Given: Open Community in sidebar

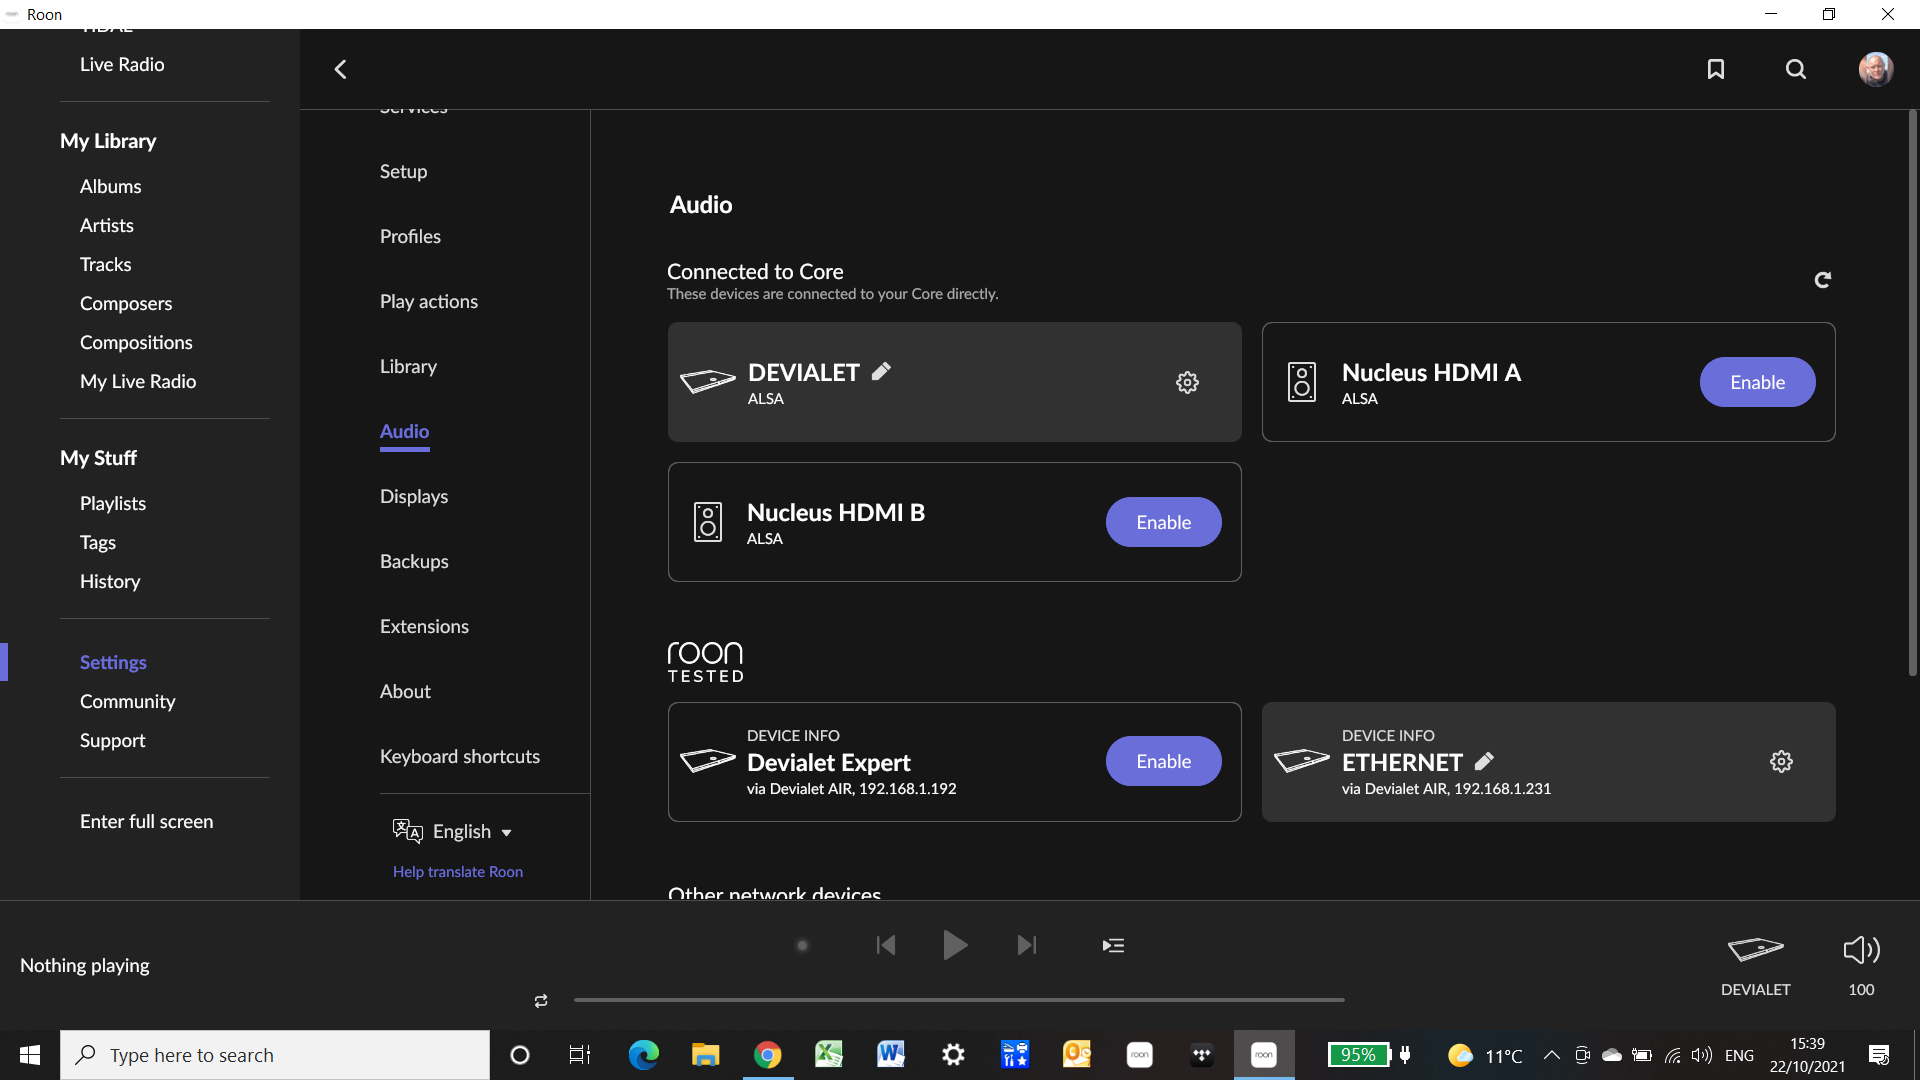Looking at the screenshot, I should [127, 701].
